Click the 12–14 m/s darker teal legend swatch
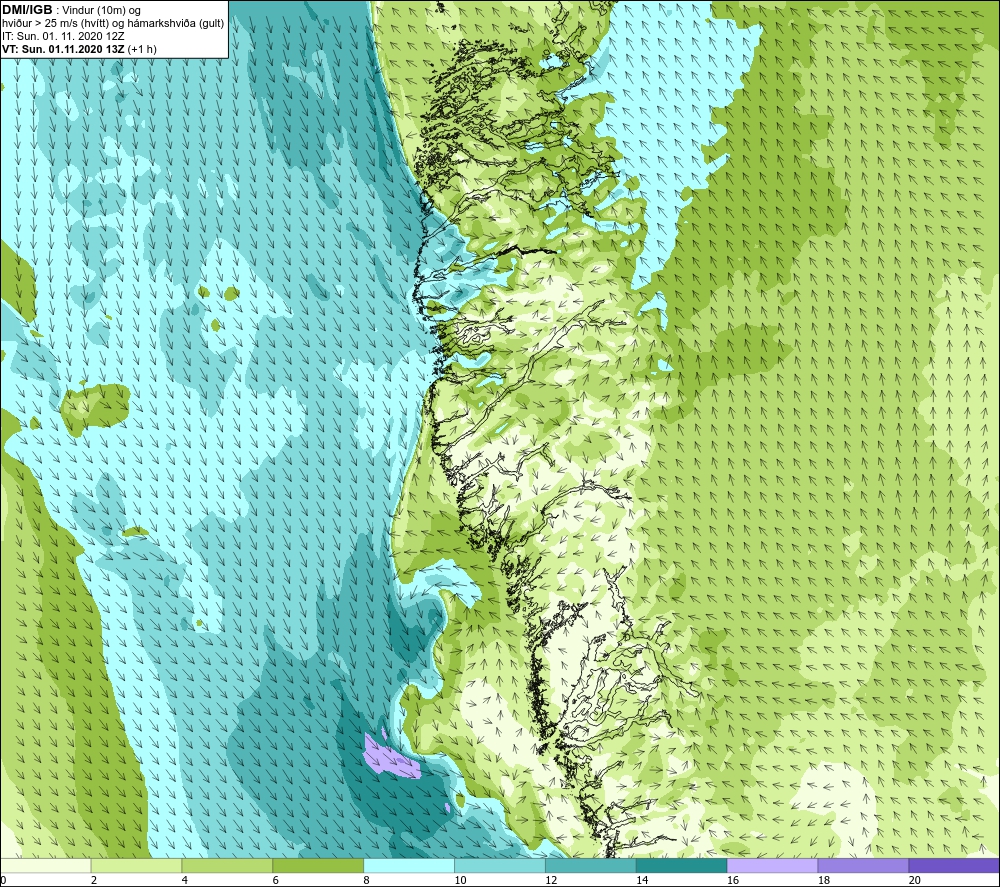The width and height of the screenshot is (1000, 887). (591, 865)
